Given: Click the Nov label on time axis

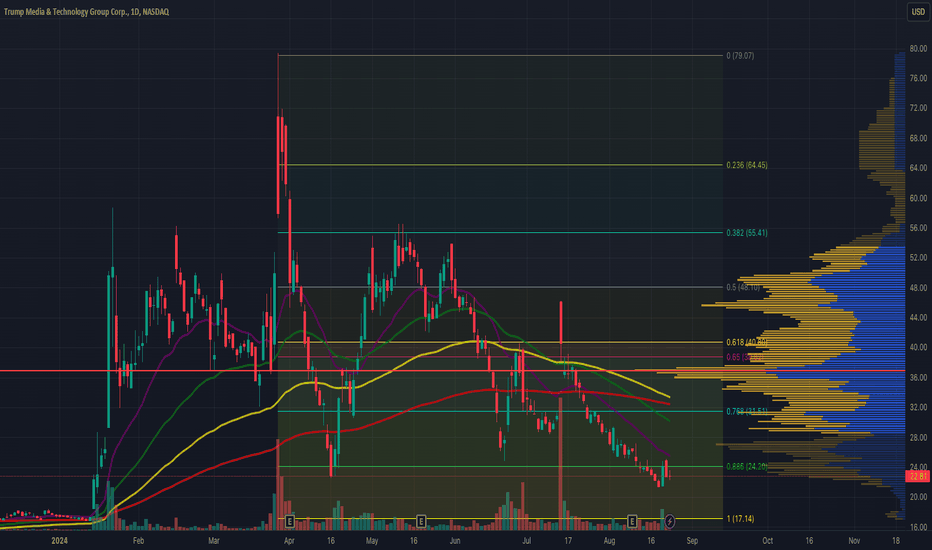Looking at the screenshot, I should point(854,541).
